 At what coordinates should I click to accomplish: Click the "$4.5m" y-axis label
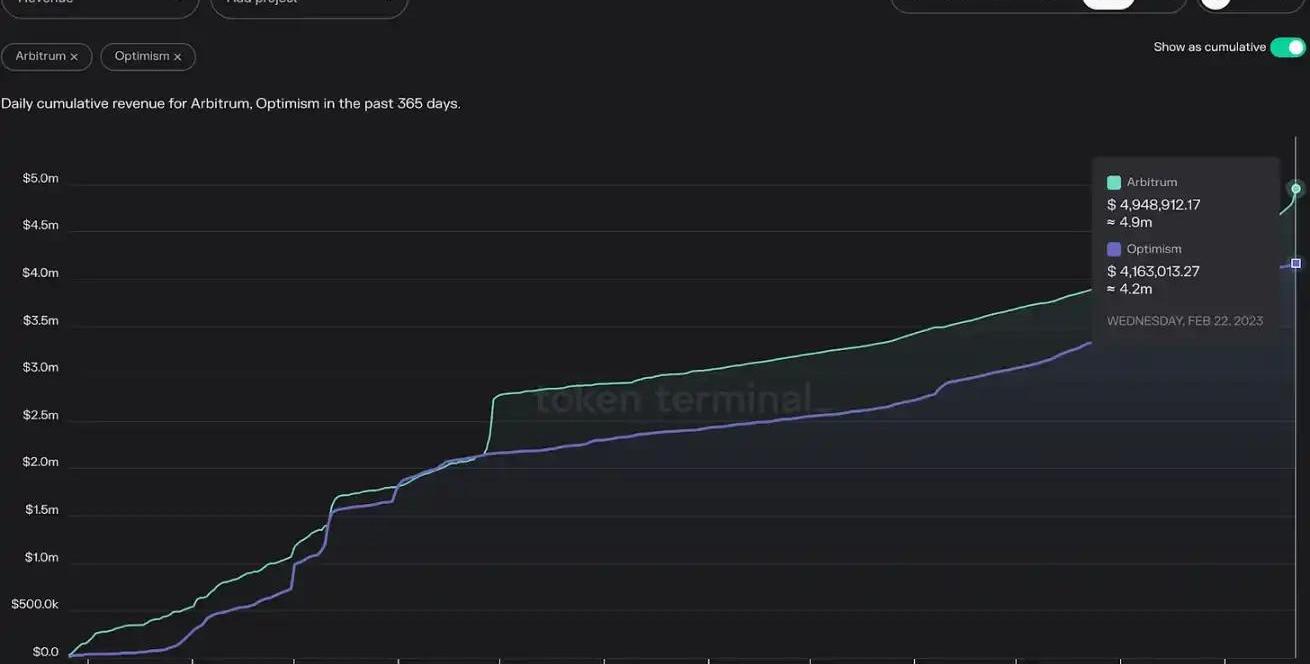pos(41,225)
